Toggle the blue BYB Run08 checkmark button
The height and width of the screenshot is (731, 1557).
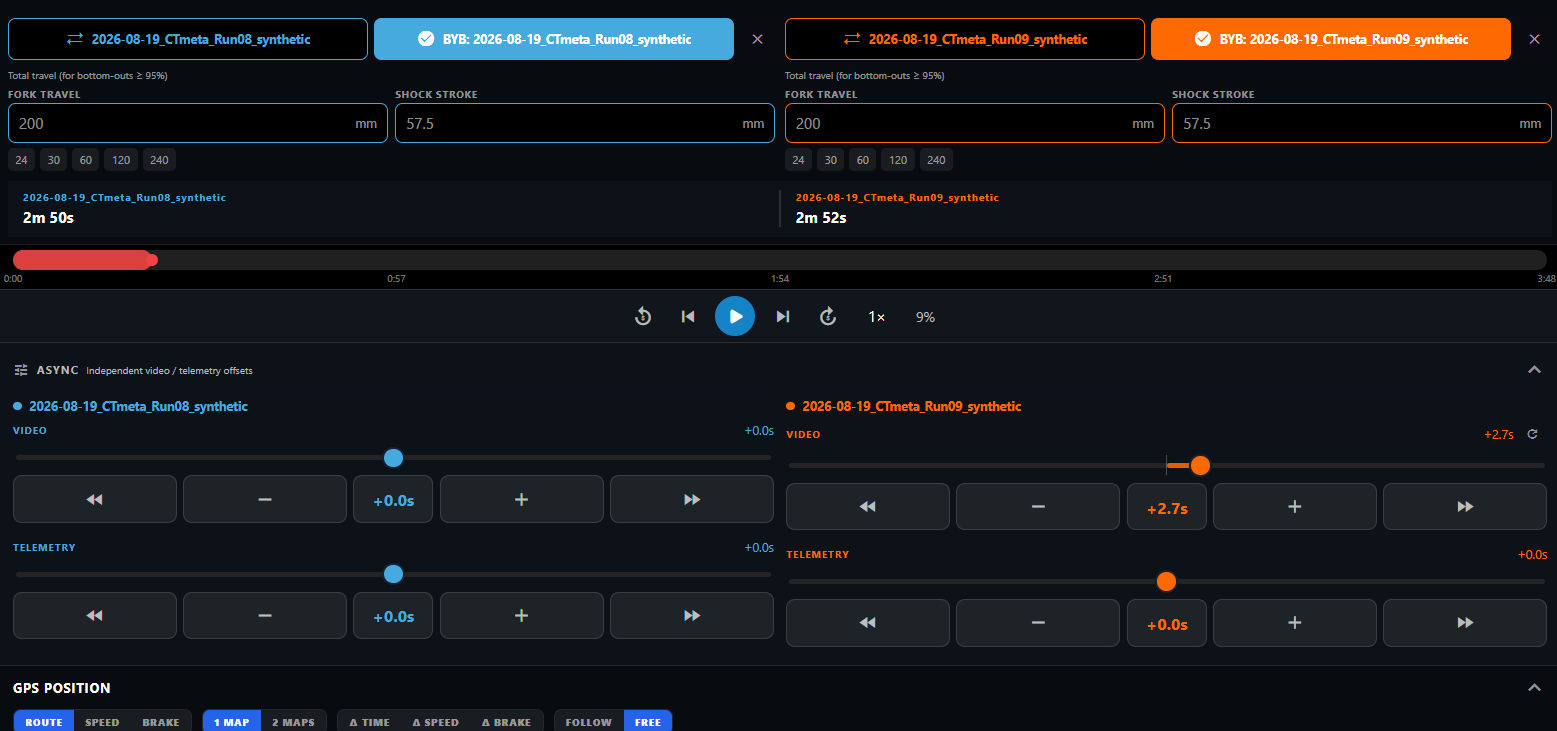(554, 39)
